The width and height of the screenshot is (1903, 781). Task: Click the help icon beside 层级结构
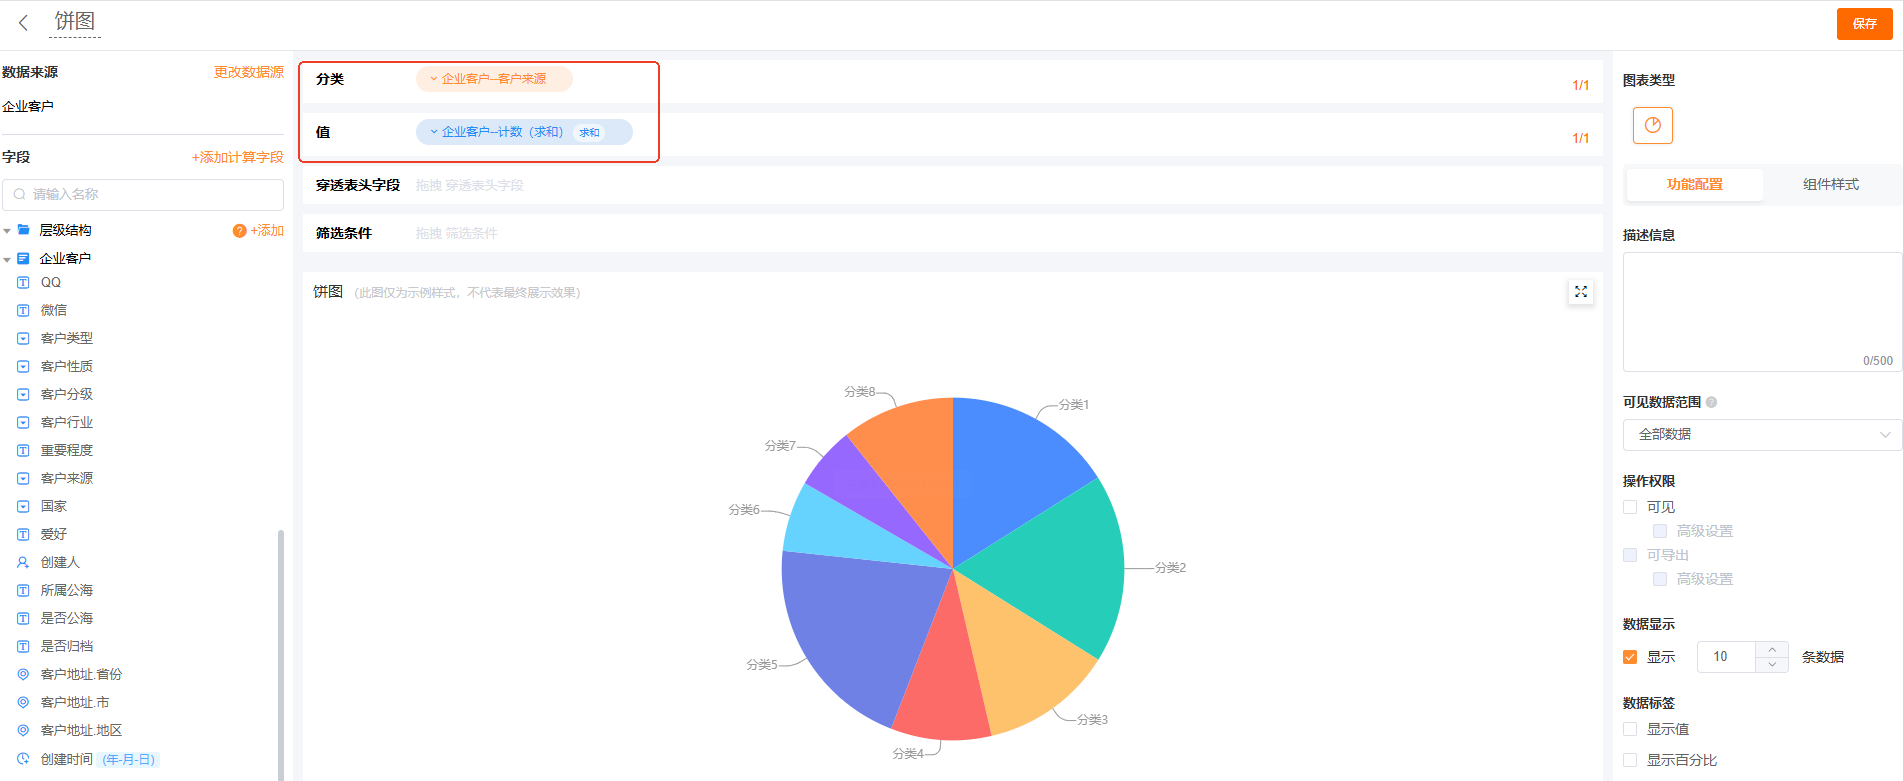click(239, 231)
